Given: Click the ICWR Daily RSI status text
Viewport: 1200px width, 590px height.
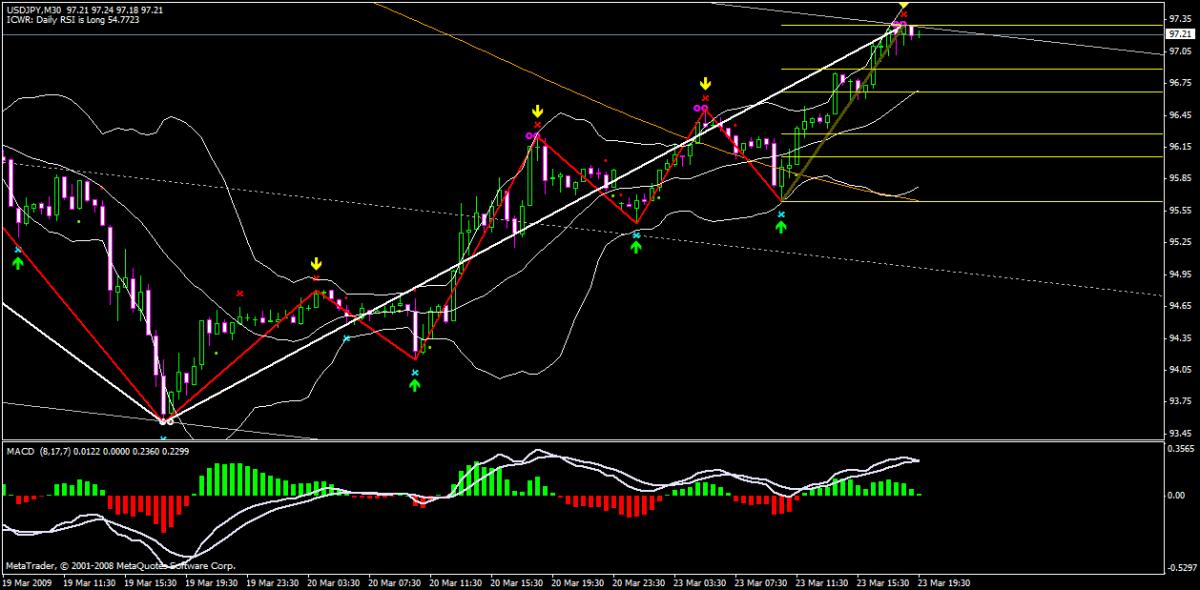Looking at the screenshot, I should click(72, 19).
